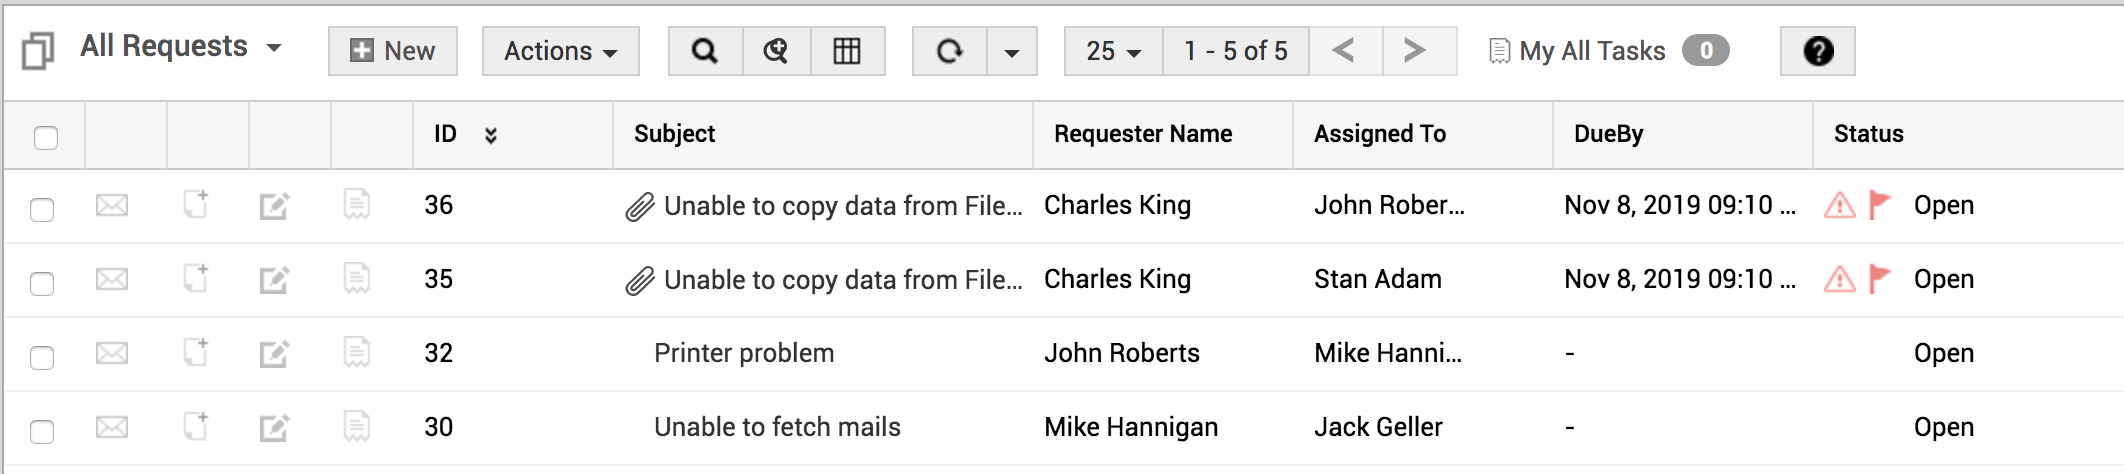Open the advanced search icon
2124x474 pixels.
click(x=776, y=51)
